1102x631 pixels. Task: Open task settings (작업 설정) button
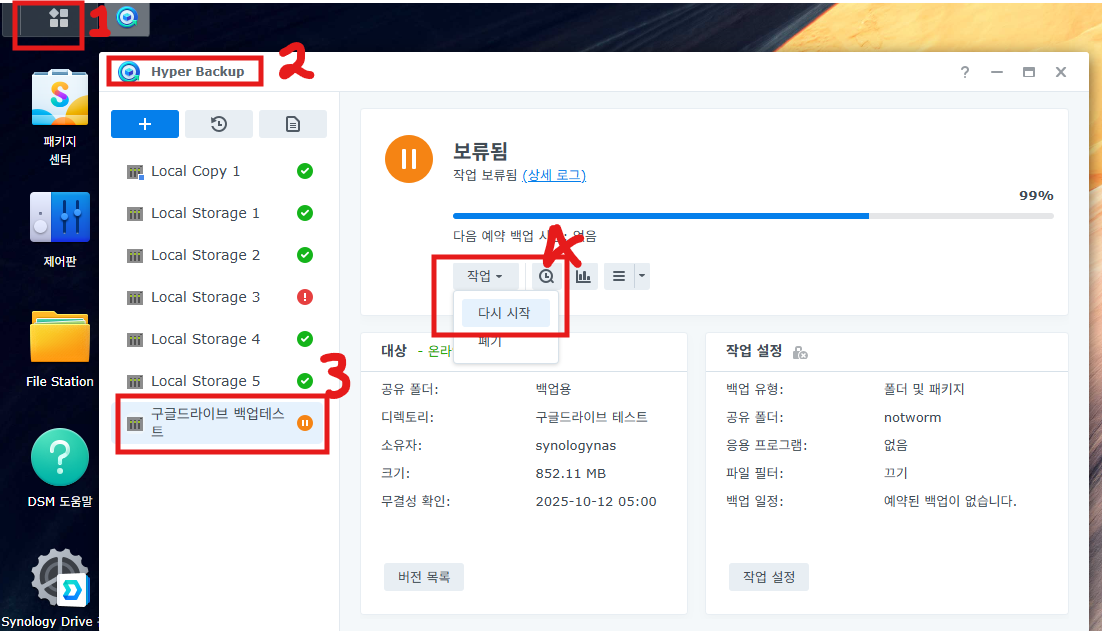point(769,577)
